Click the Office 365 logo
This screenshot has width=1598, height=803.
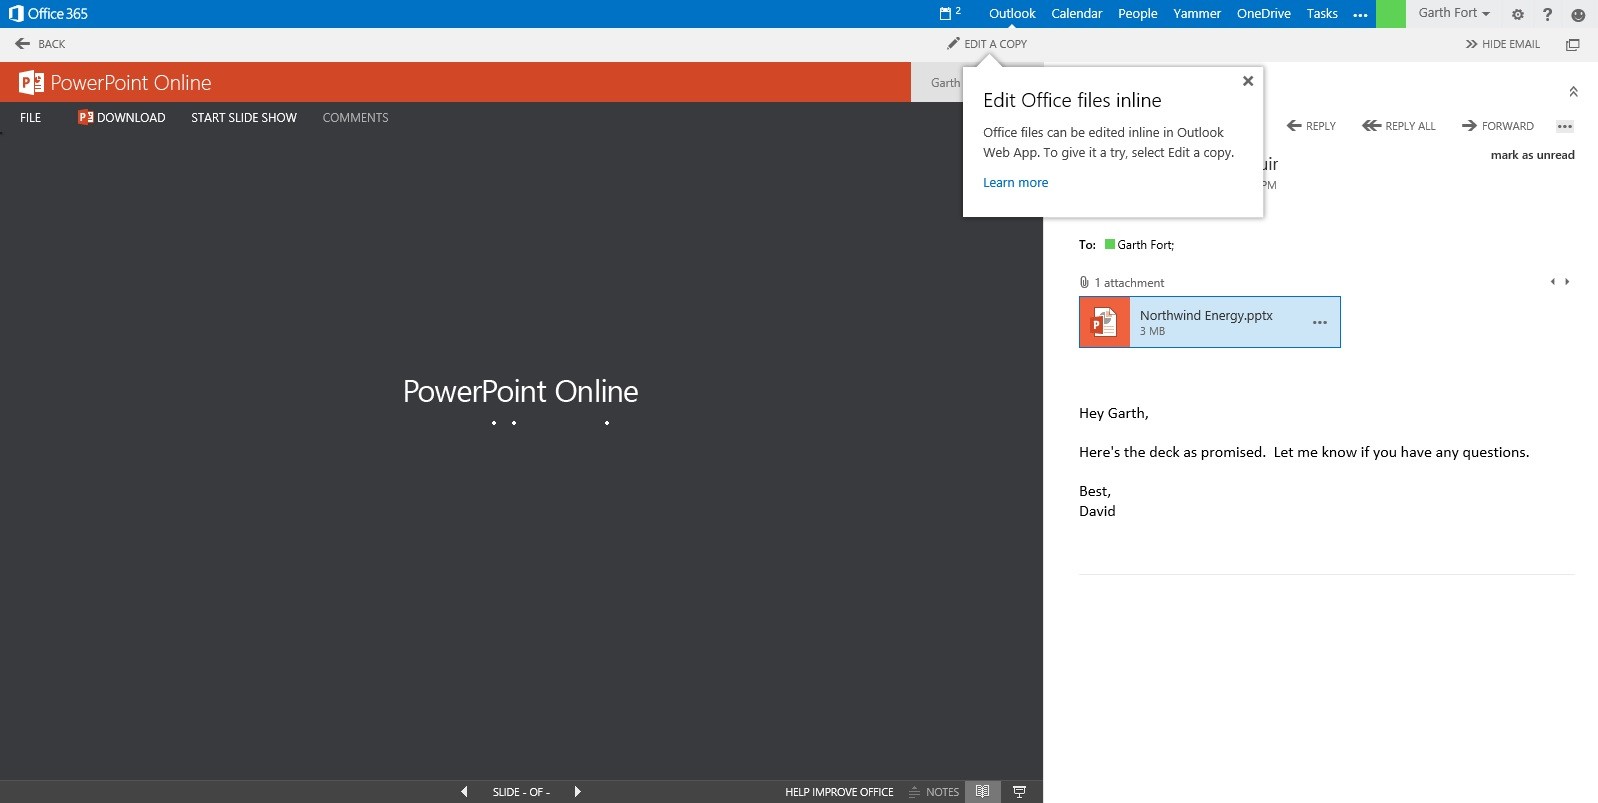[48, 14]
